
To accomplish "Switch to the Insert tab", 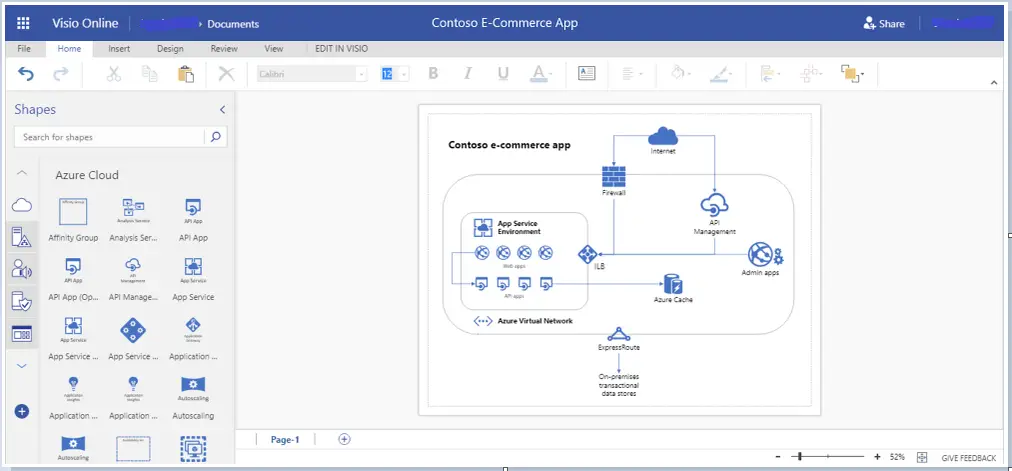I will click(x=119, y=48).
